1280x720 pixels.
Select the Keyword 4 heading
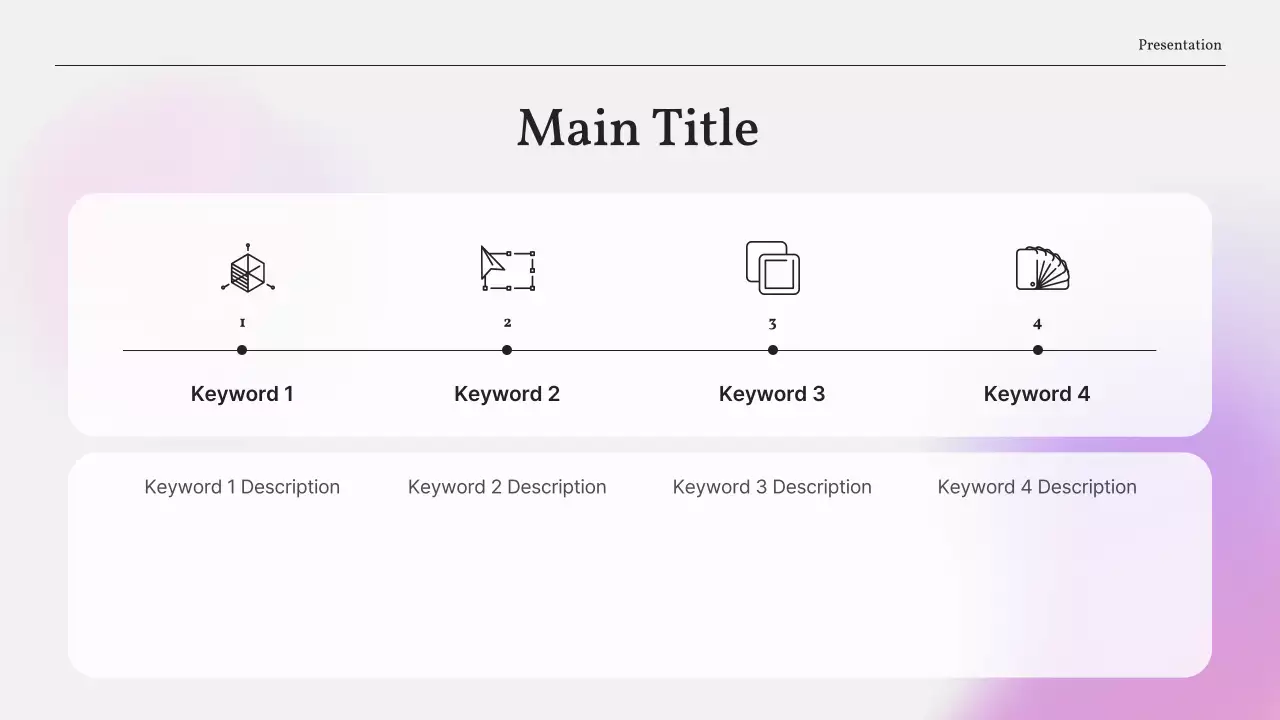1037,393
